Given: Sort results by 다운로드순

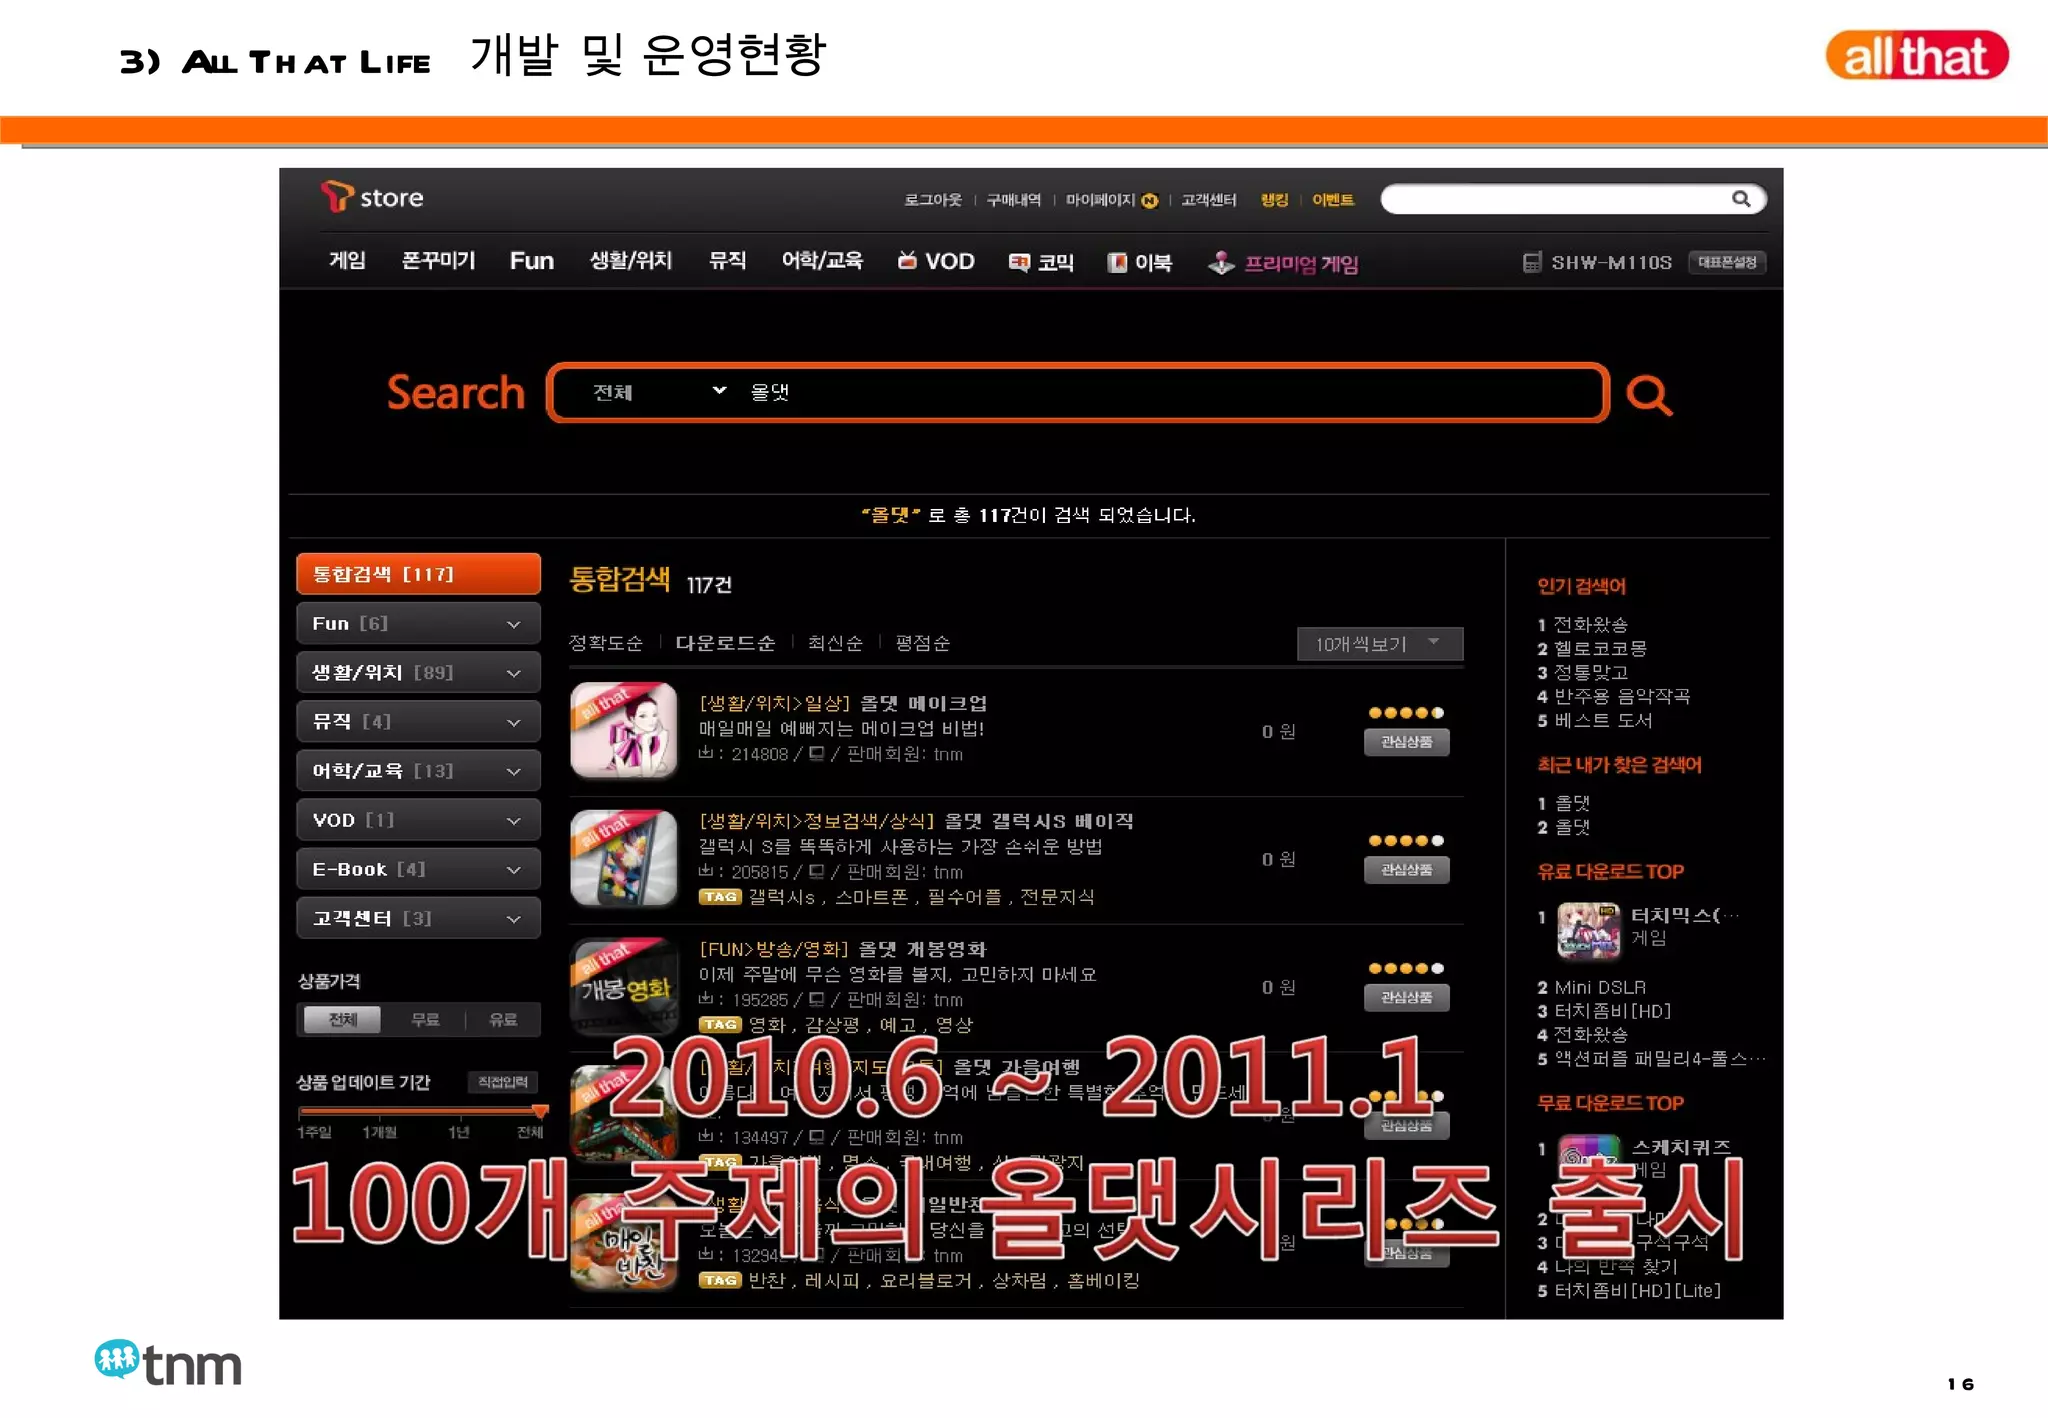Looking at the screenshot, I should click(x=725, y=643).
